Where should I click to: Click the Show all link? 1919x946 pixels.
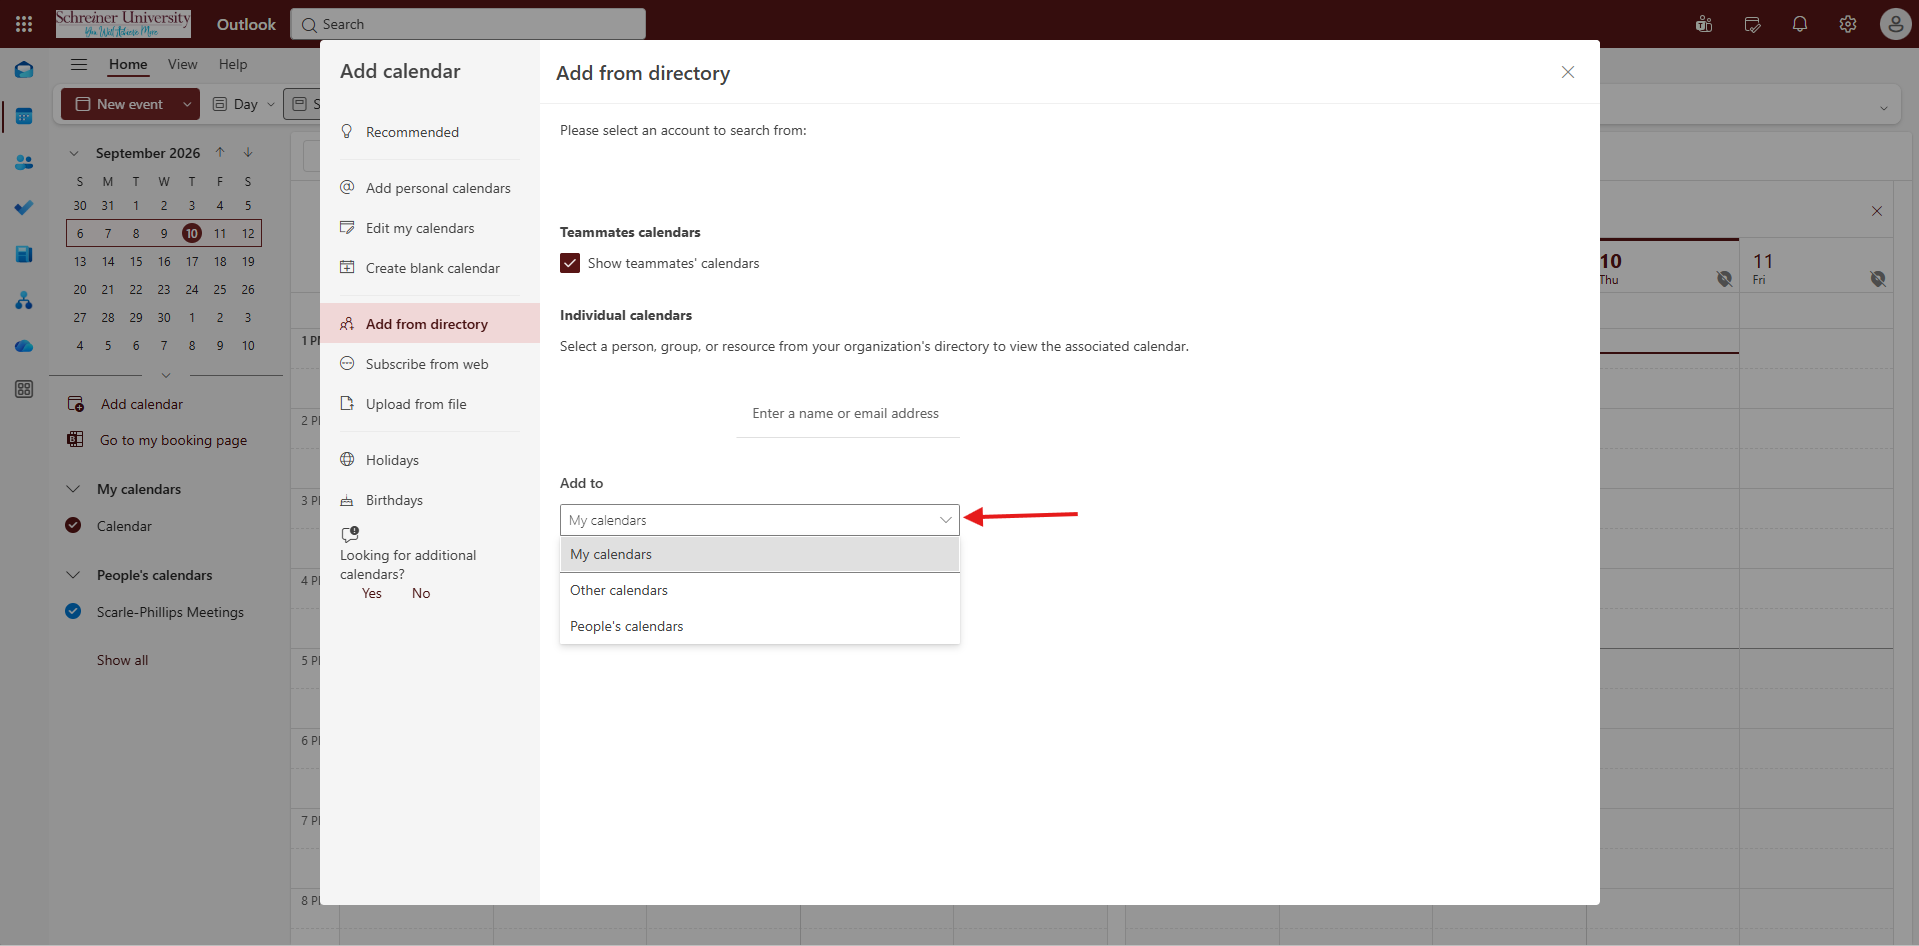pos(122,660)
